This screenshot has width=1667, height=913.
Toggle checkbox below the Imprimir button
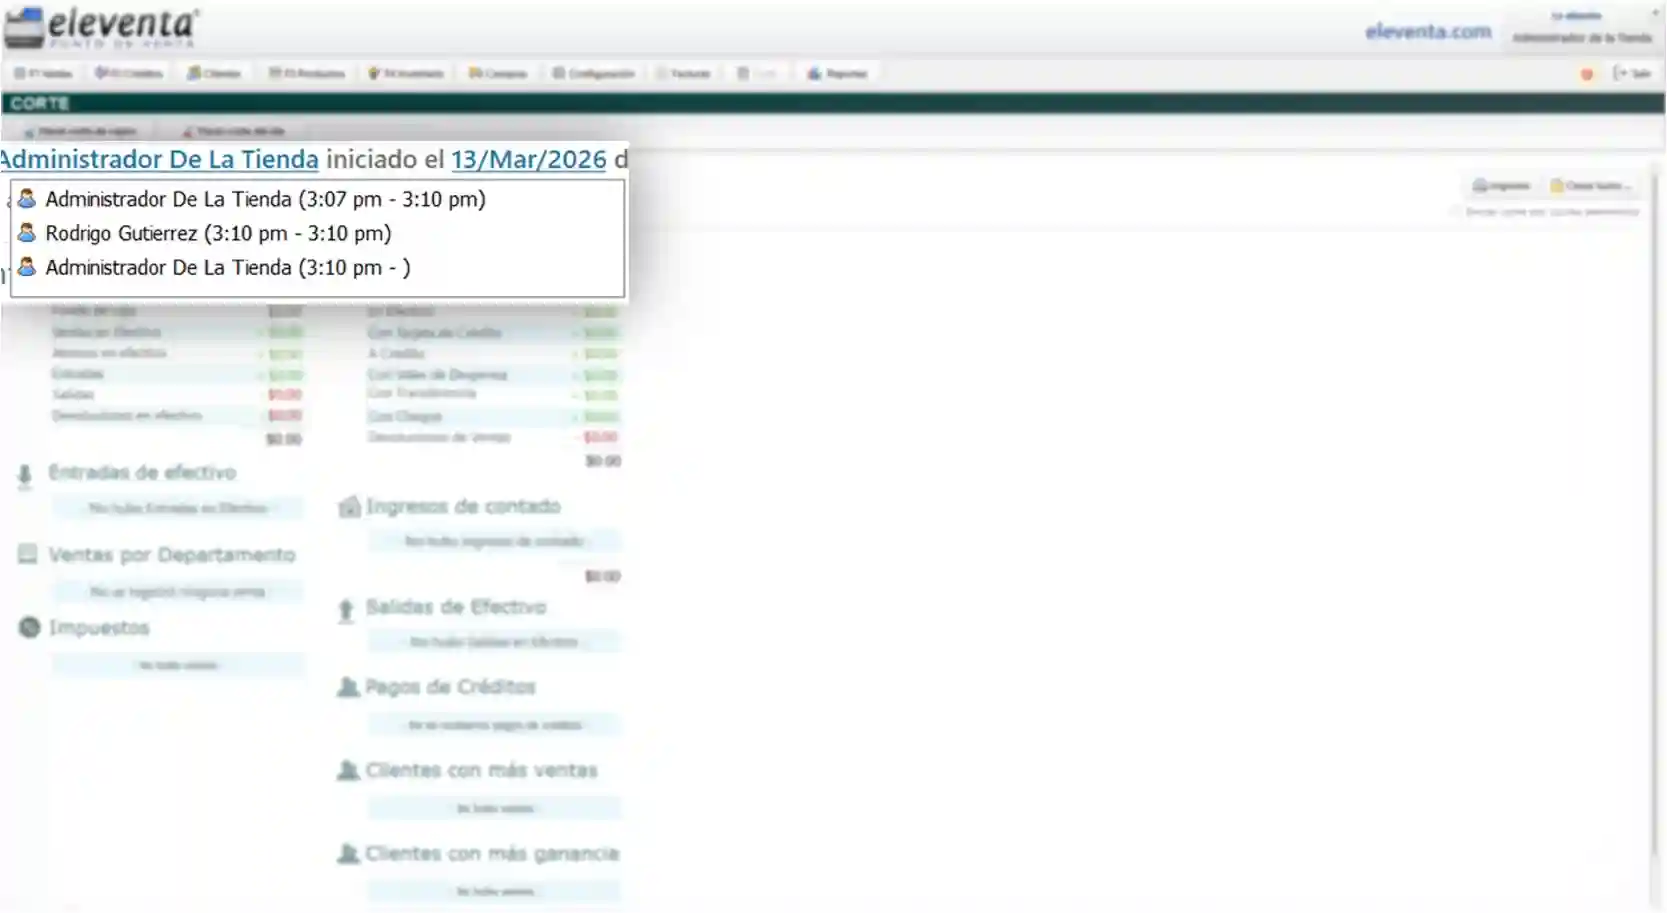tap(1456, 212)
